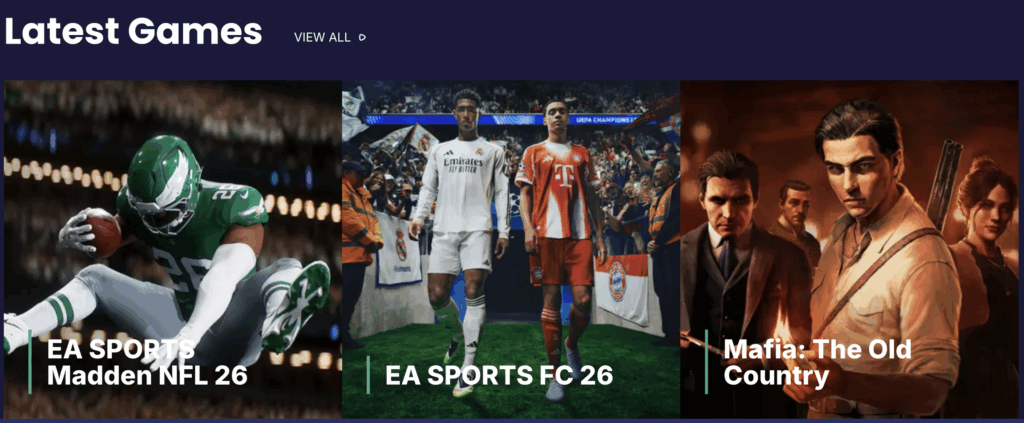
Task: Click the Bayern Munich crest flag
Action: [x=621, y=289]
